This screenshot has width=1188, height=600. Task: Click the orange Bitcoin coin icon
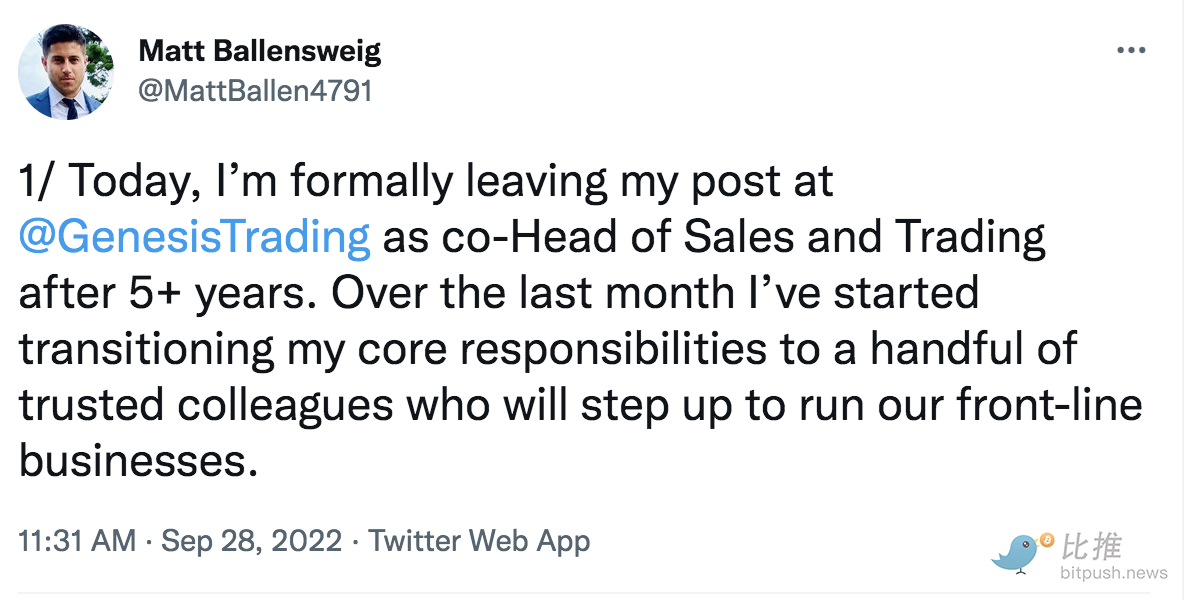point(1047,539)
